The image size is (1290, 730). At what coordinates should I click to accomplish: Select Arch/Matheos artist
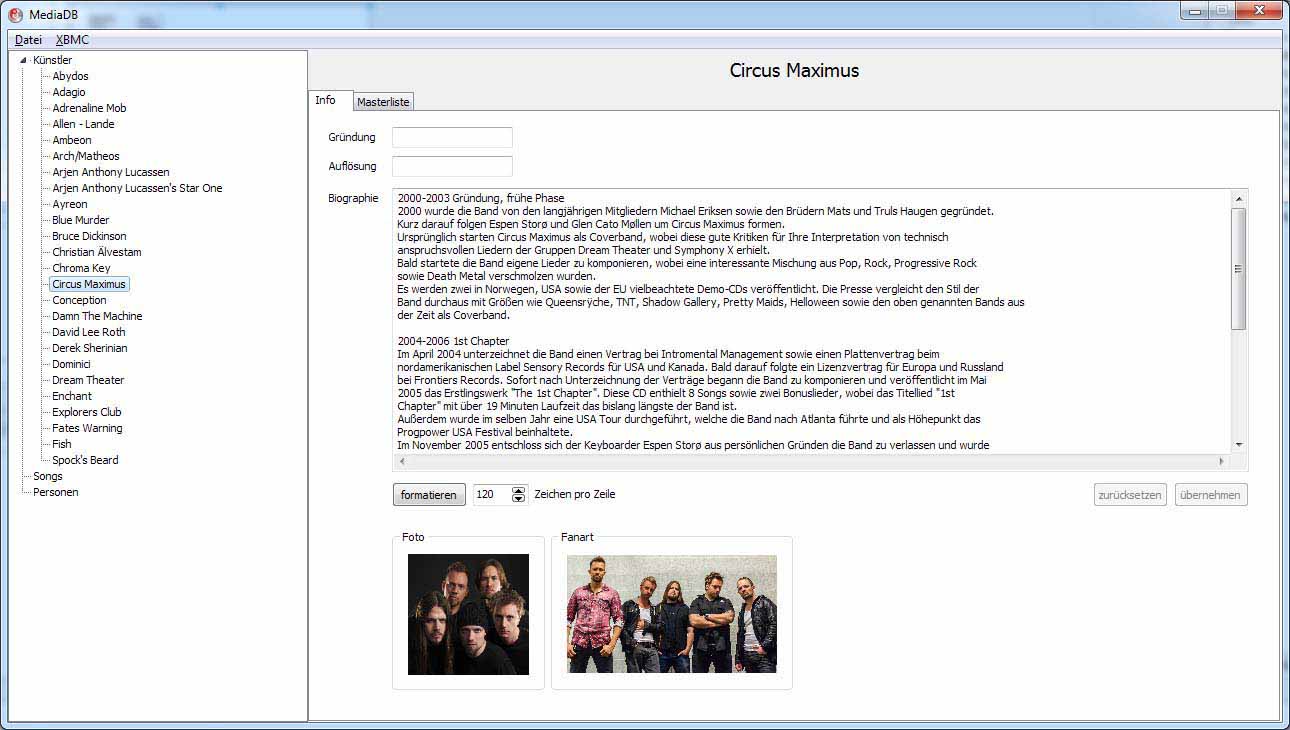(x=86, y=156)
